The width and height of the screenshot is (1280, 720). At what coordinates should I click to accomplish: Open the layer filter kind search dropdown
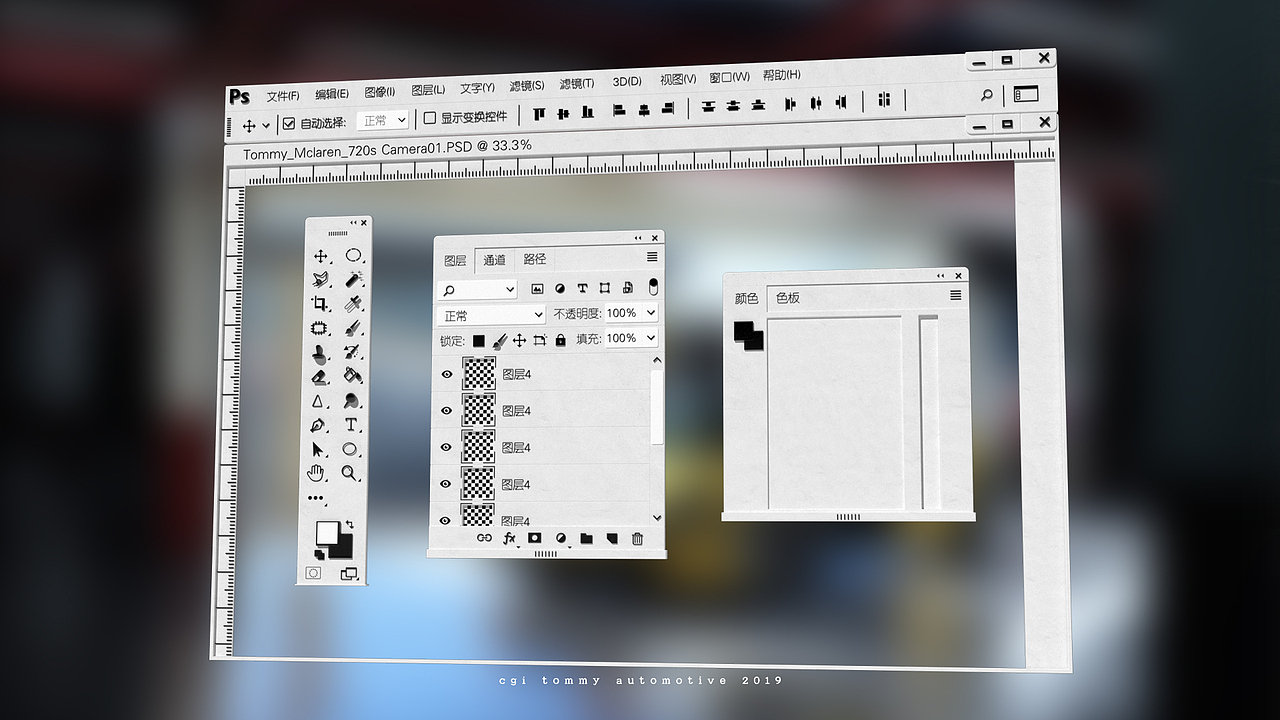477,290
